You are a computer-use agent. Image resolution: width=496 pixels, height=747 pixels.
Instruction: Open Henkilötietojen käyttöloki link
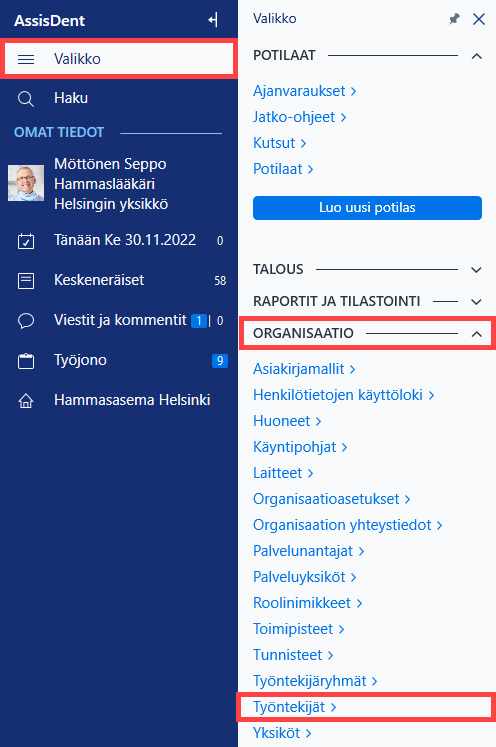click(344, 395)
